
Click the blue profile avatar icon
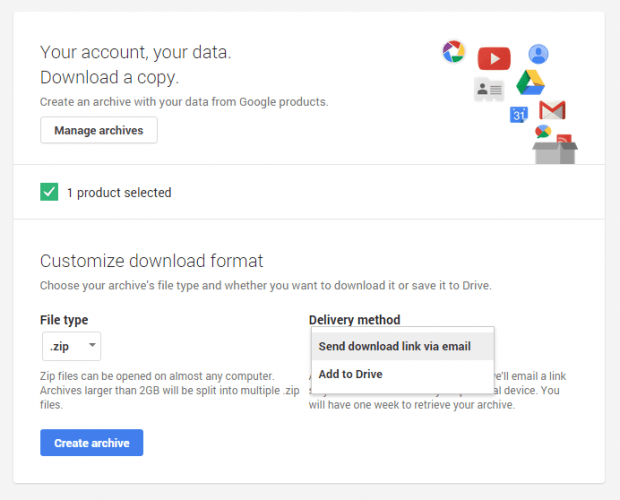coord(538,54)
